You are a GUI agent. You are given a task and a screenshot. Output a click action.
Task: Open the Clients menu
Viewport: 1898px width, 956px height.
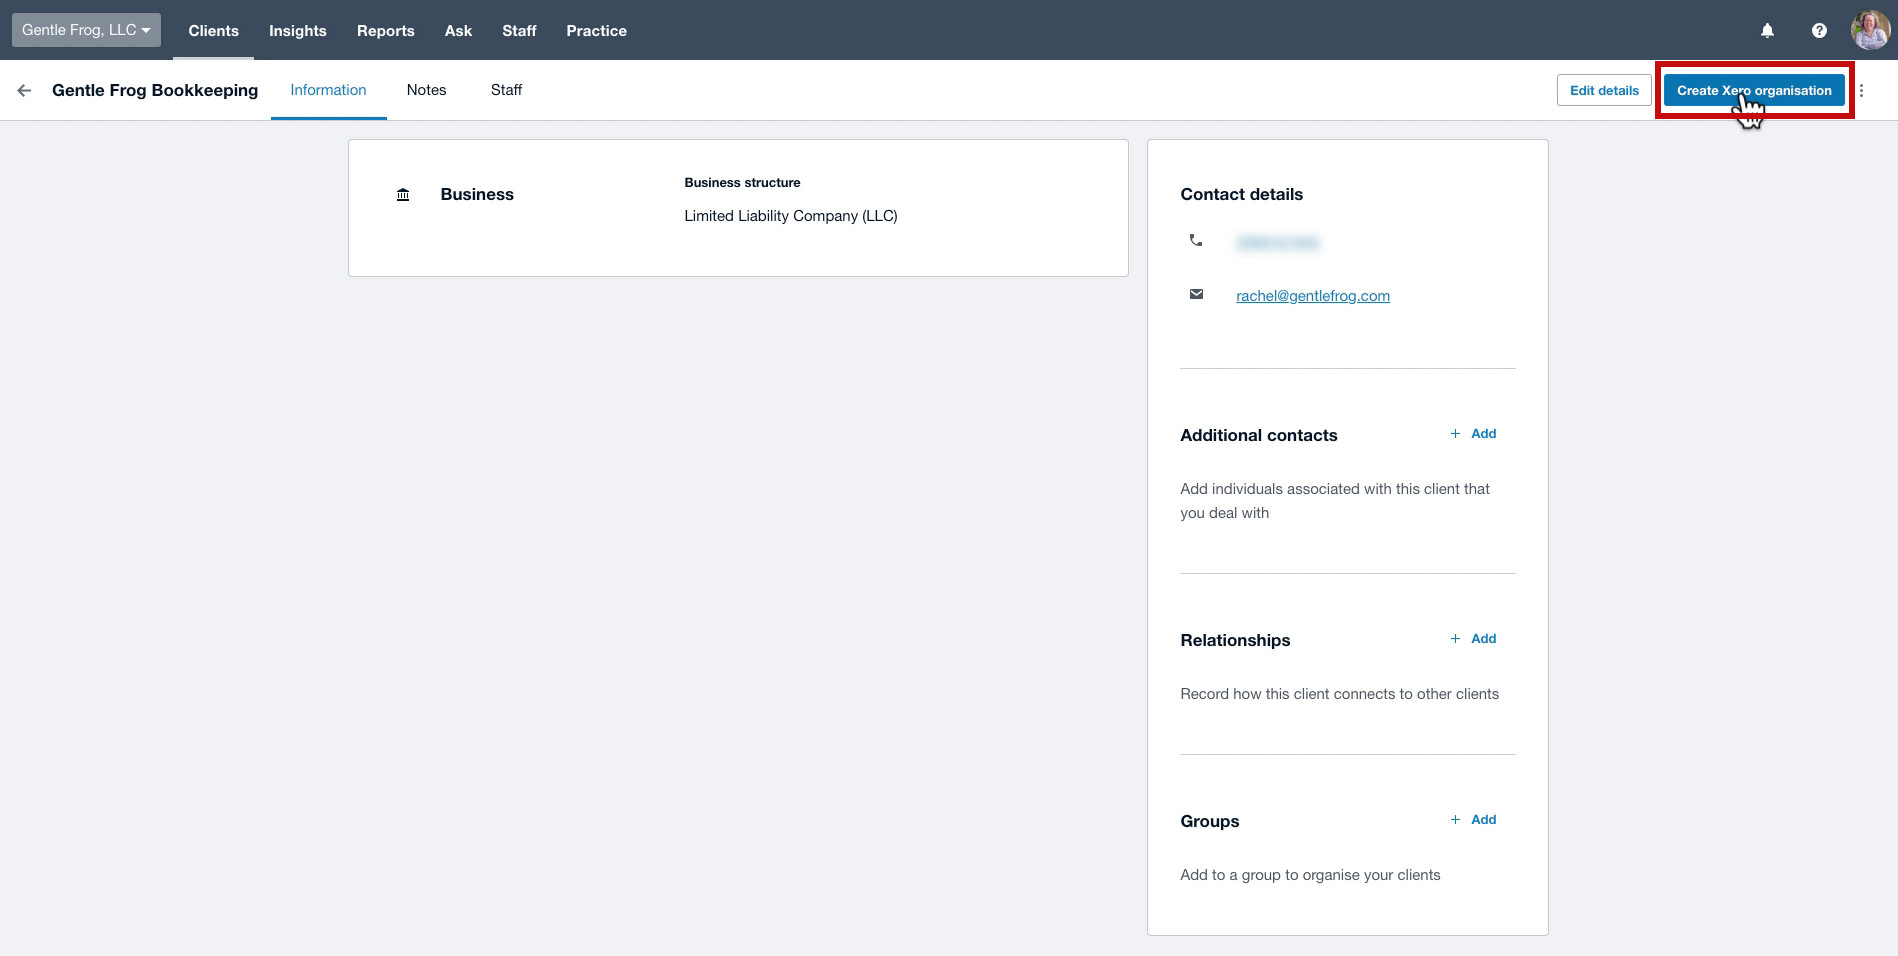(x=213, y=31)
